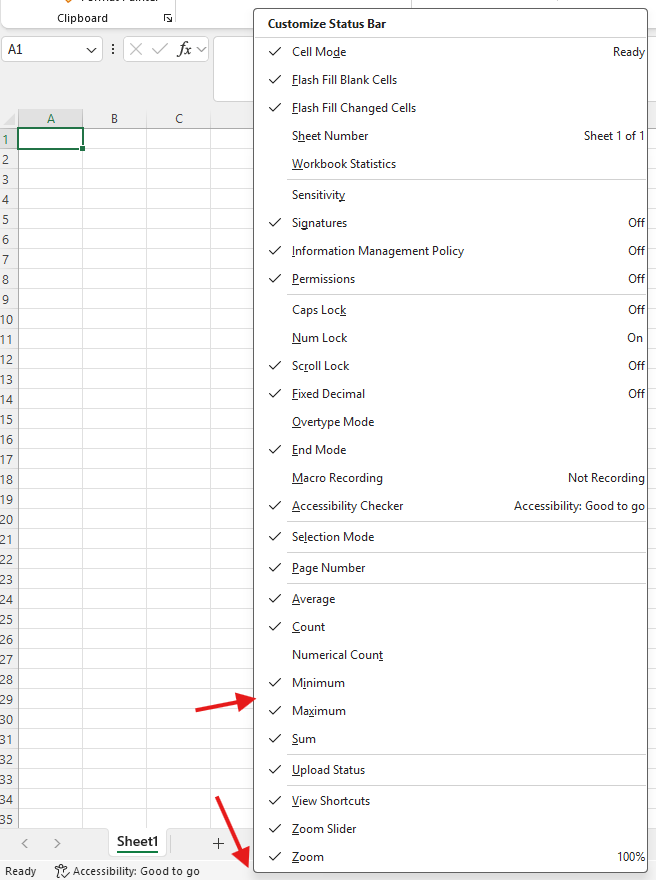The width and height of the screenshot is (656, 880).
Task: Uncheck Signatures option
Action: [x=450, y=223]
